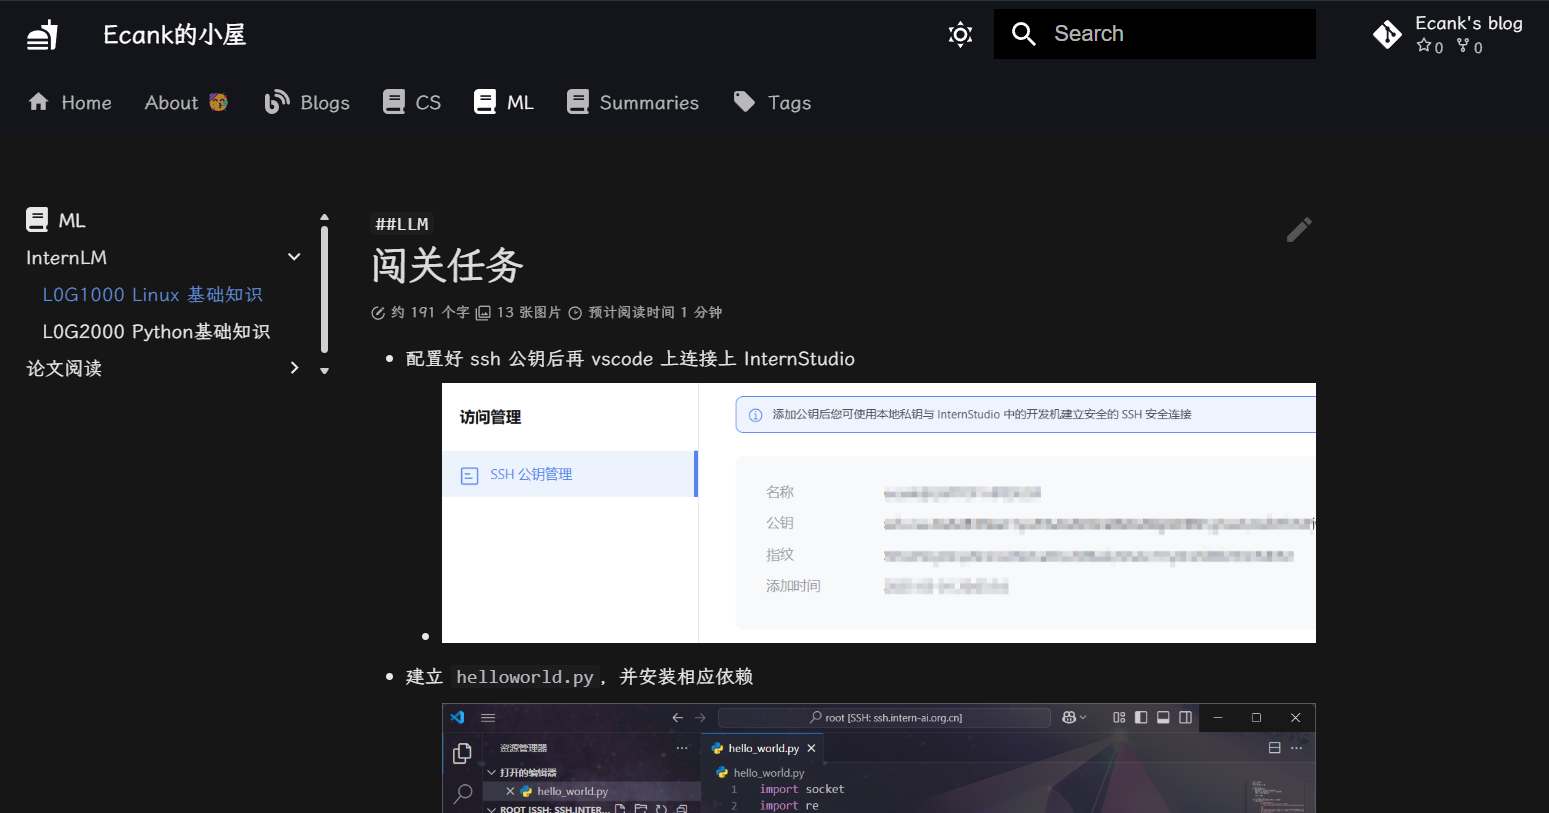Go to the Home tab
This screenshot has height=813, width=1549.
[70, 102]
